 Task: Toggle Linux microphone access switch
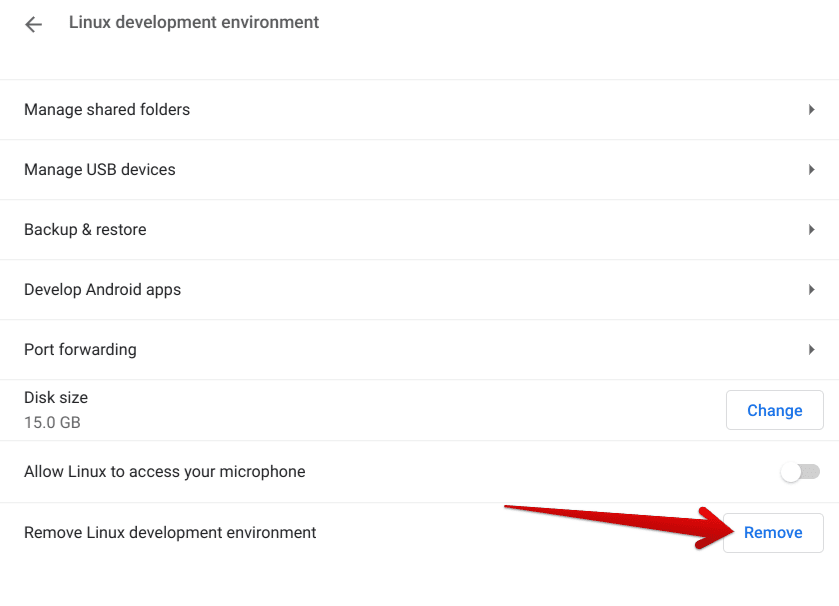[800, 472]
